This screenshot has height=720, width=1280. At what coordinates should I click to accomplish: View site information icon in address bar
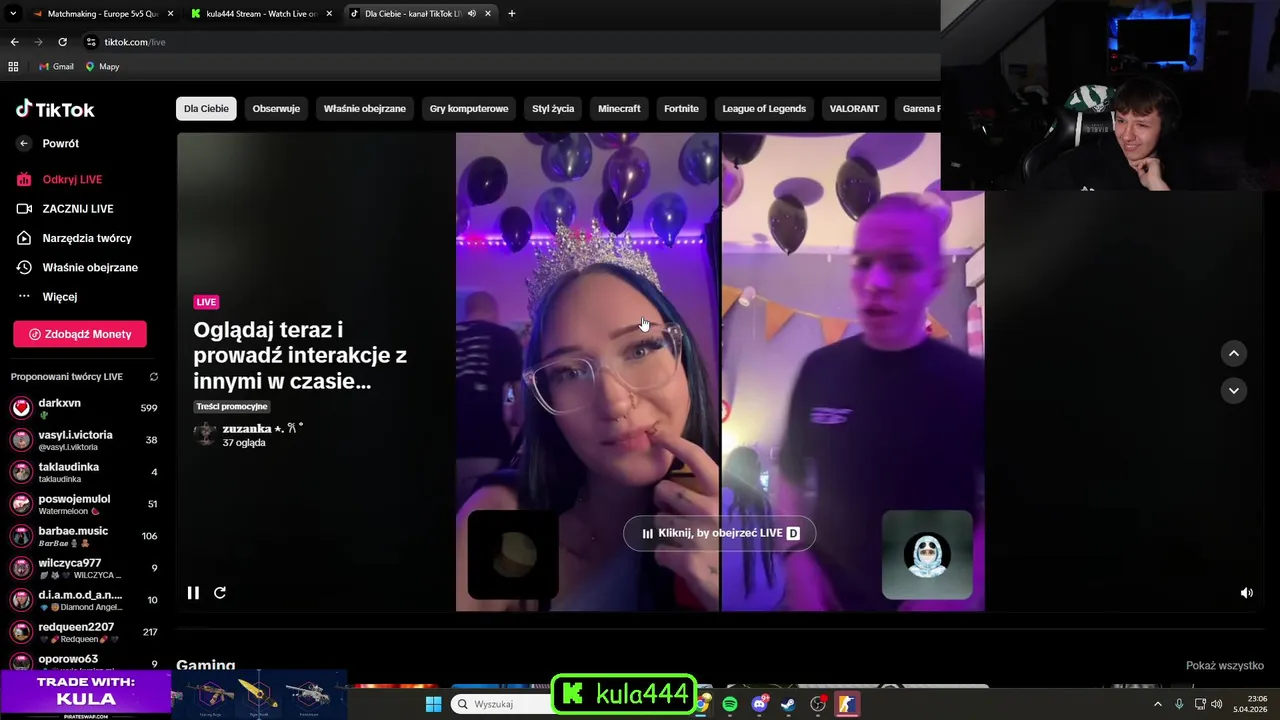pyautogui.click(x=91, y=42)
